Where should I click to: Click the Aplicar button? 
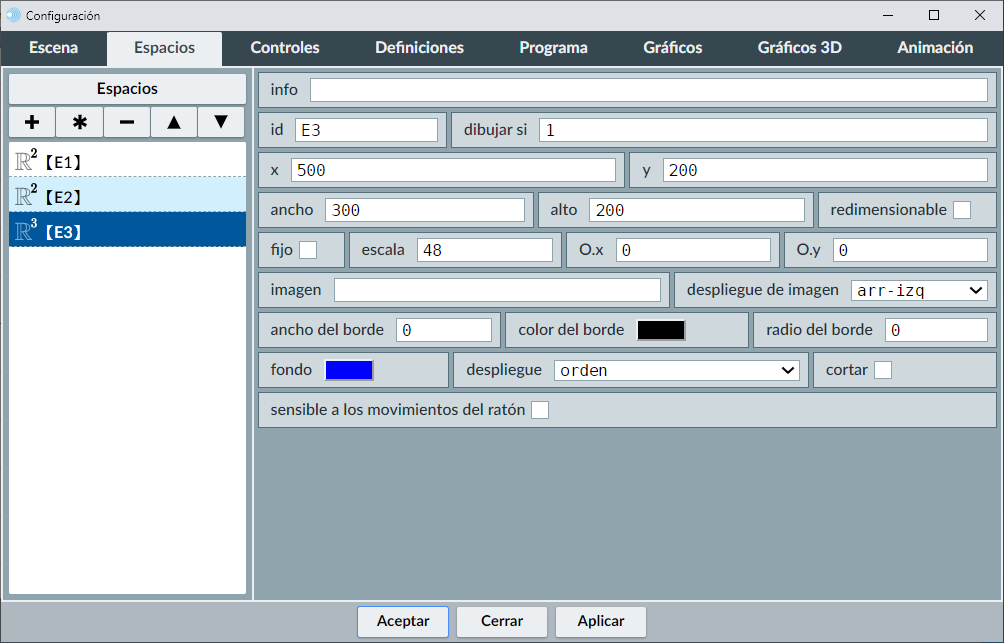click(601, 621)
